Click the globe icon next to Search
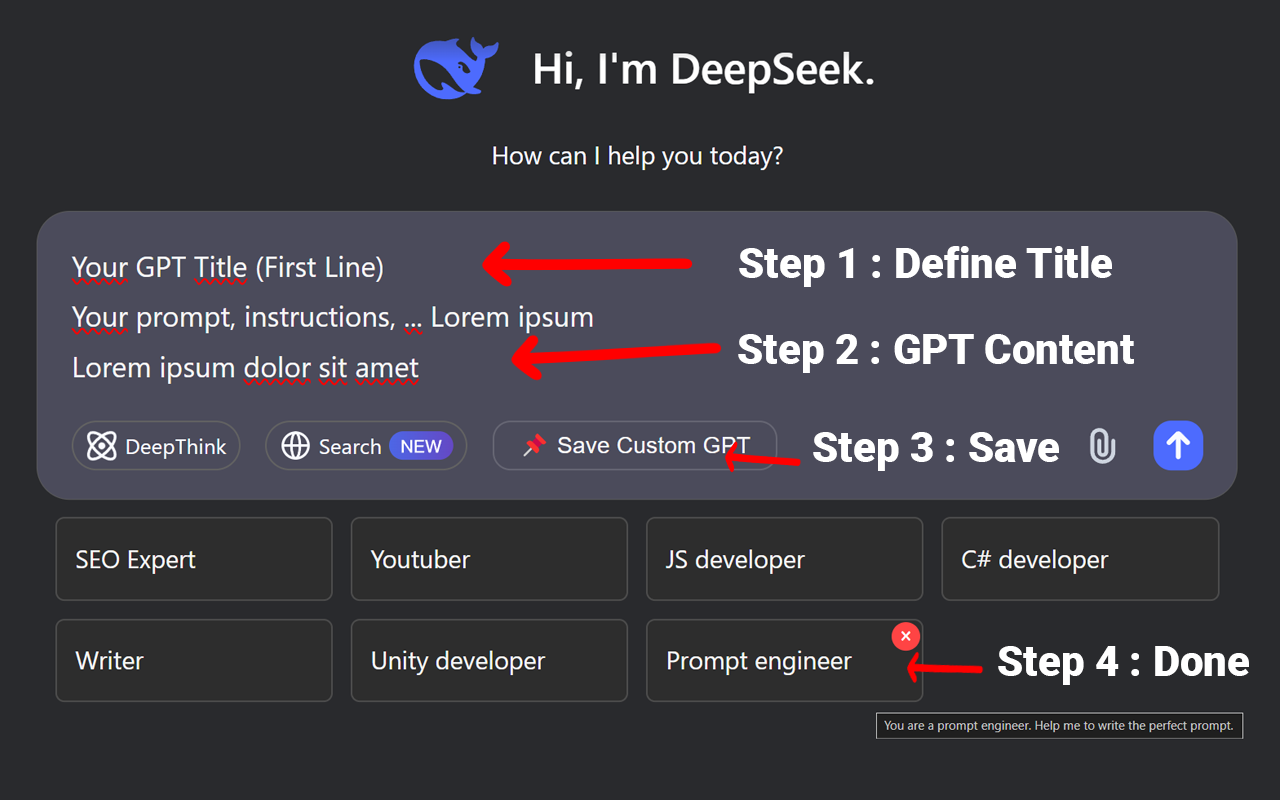The image size is (1280, 800). tap(295, 445)
